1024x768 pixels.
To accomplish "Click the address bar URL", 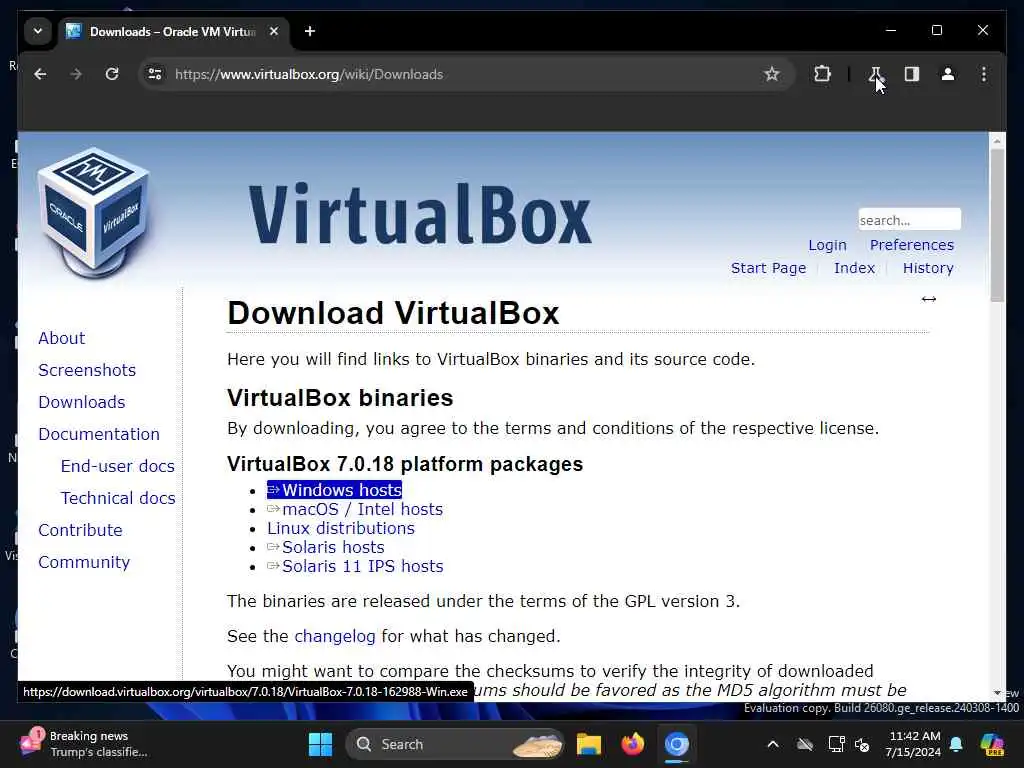I will click(x=309, y=74).
